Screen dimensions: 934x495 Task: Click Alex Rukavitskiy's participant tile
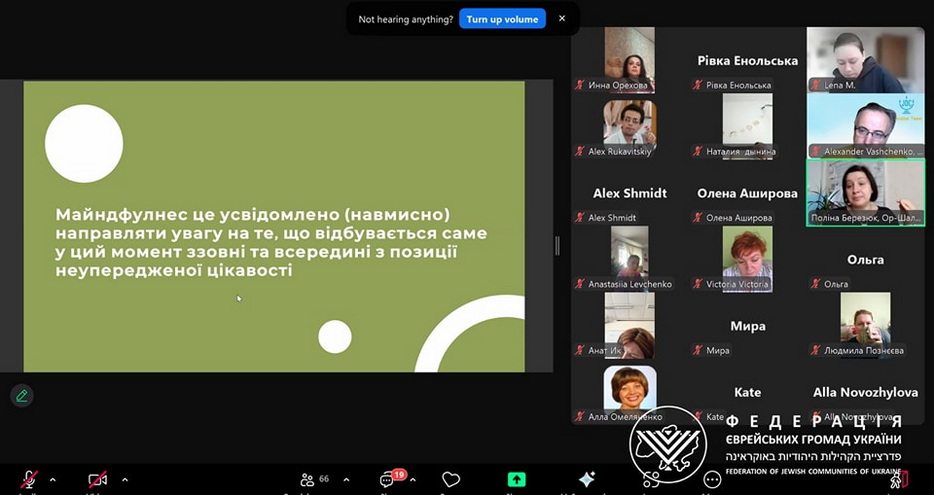coord(629,126)
